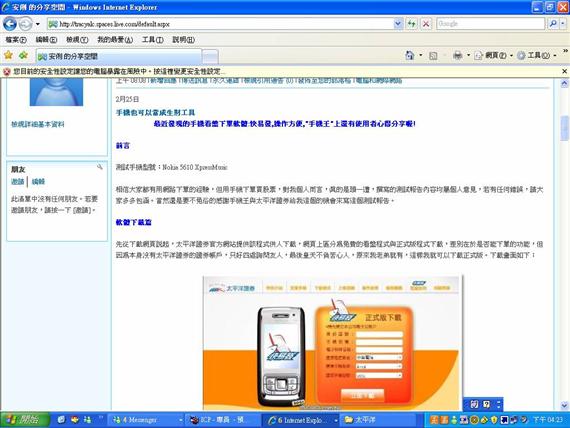Click the red shield icon on information bar
Image resolution: width=570 pixels, height=428 pixels.
pos(7,72)
